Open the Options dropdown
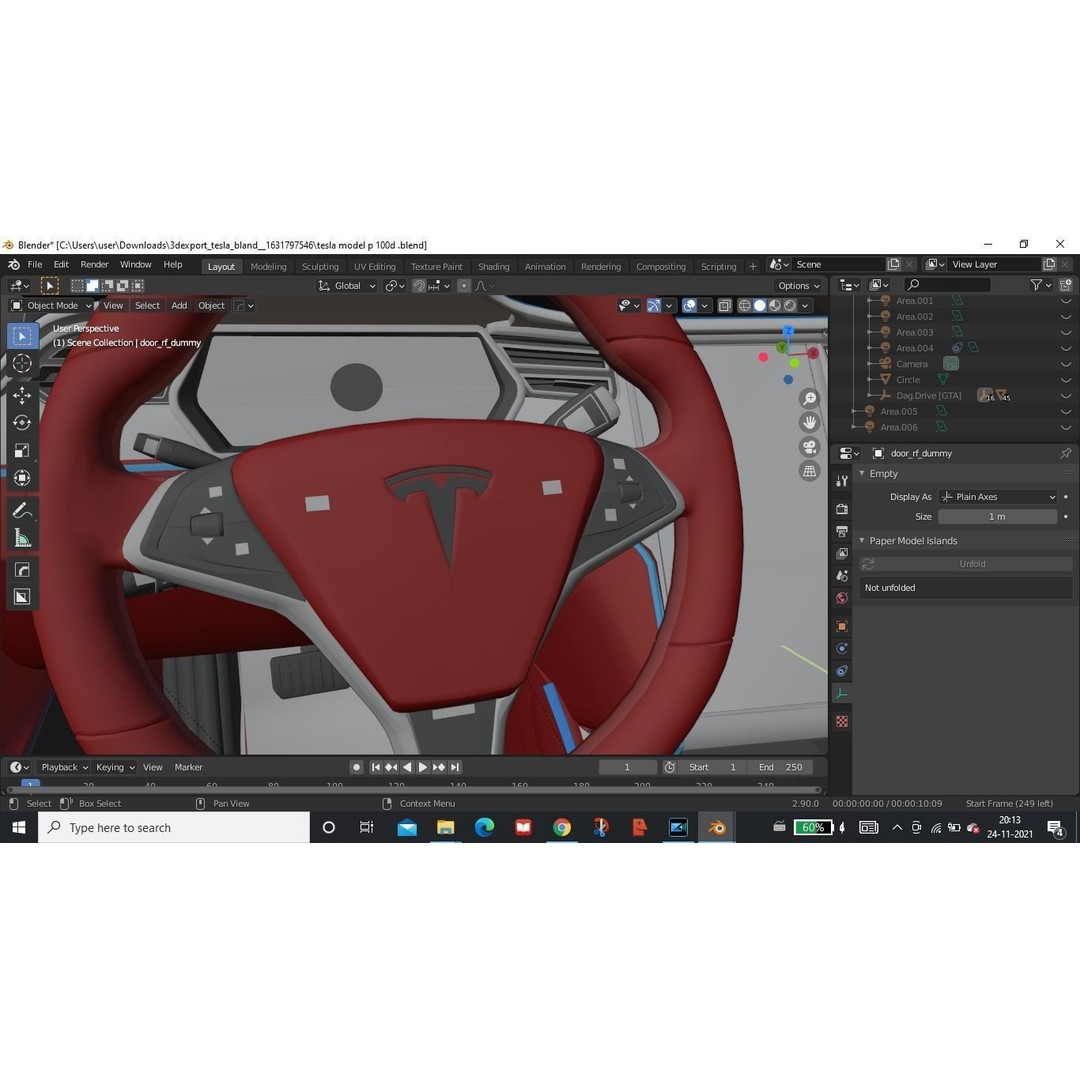This screenshot has width=1080, height=1080. [799, 285]
